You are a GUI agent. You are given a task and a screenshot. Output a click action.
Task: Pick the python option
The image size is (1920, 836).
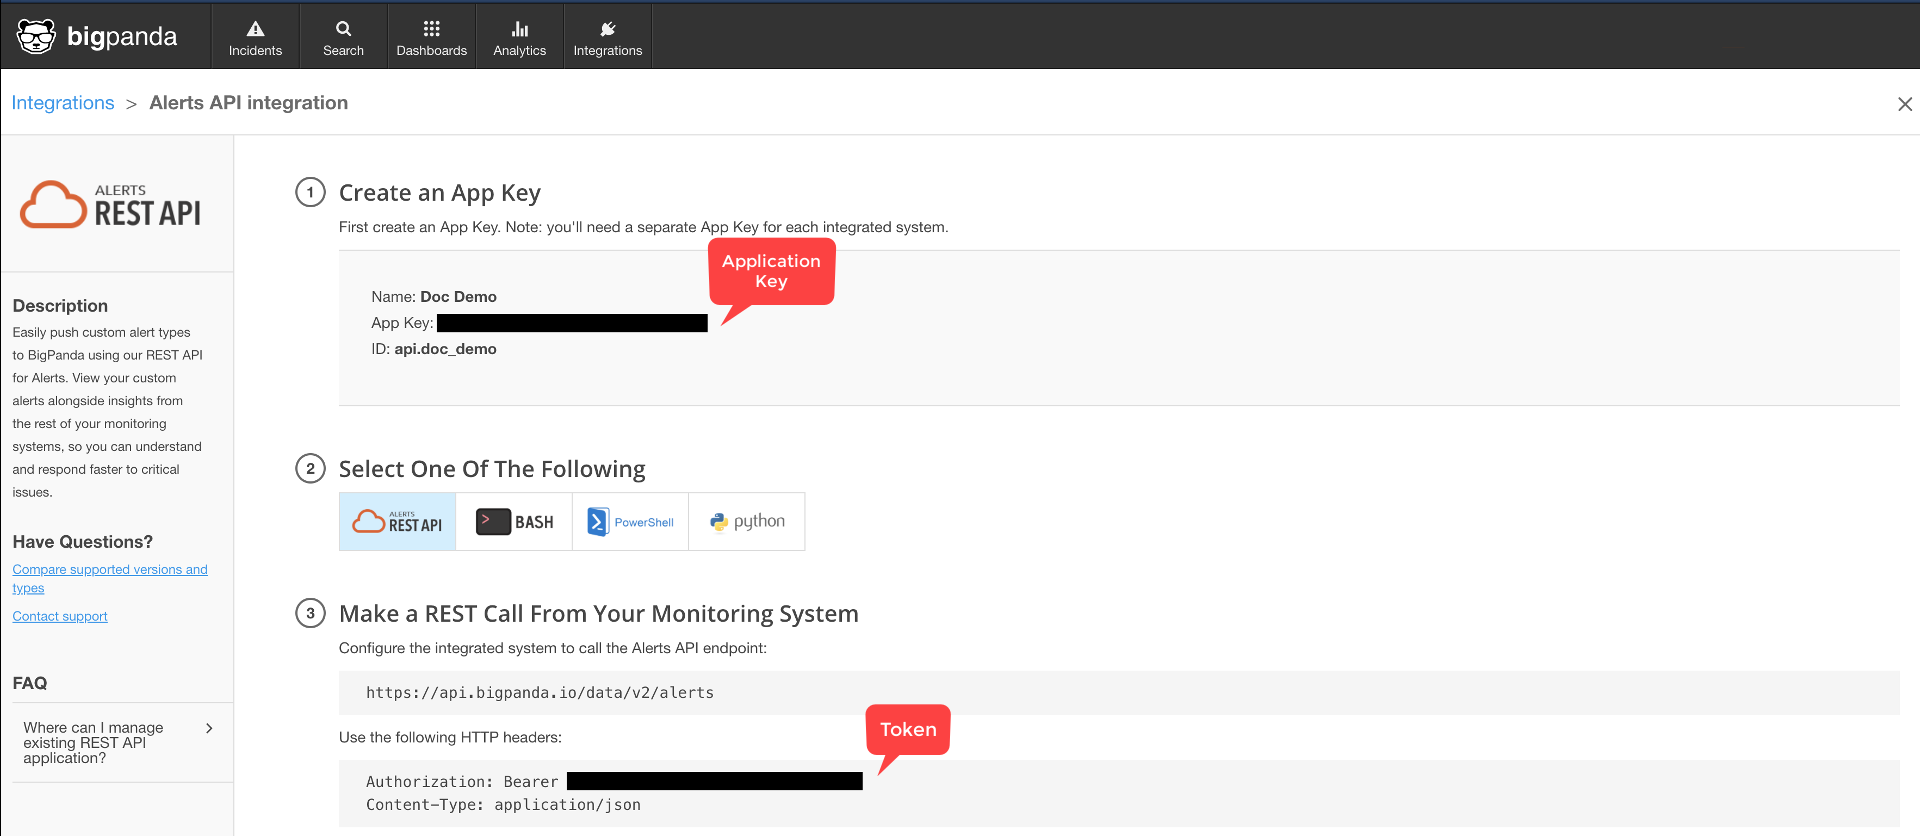[747, 522]
